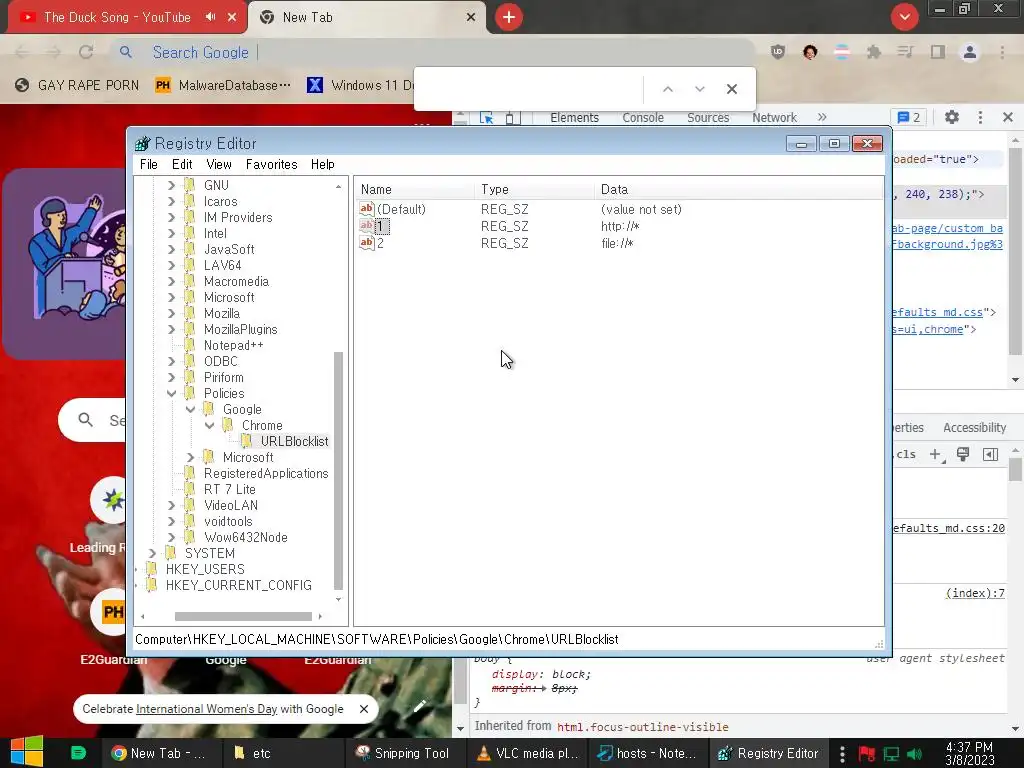
Task: Sort values by the Name column
Action: [415, 189]
